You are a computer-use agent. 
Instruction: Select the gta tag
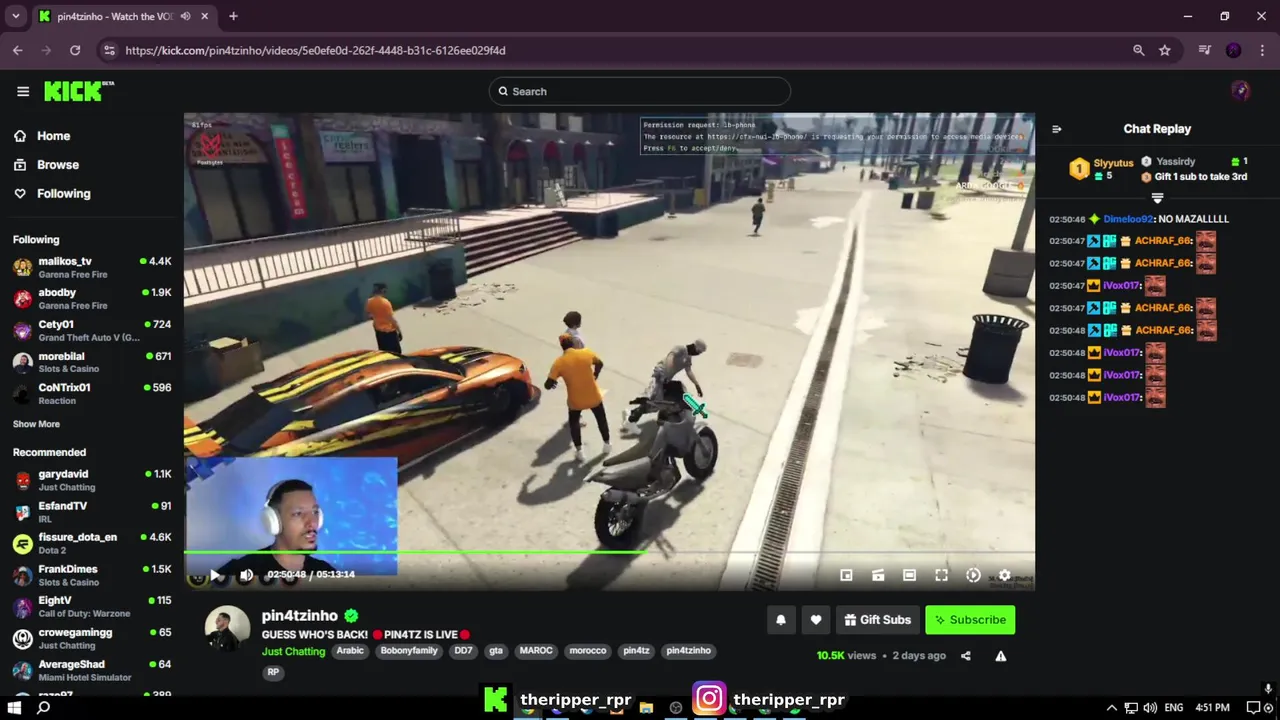pos(496,651)
